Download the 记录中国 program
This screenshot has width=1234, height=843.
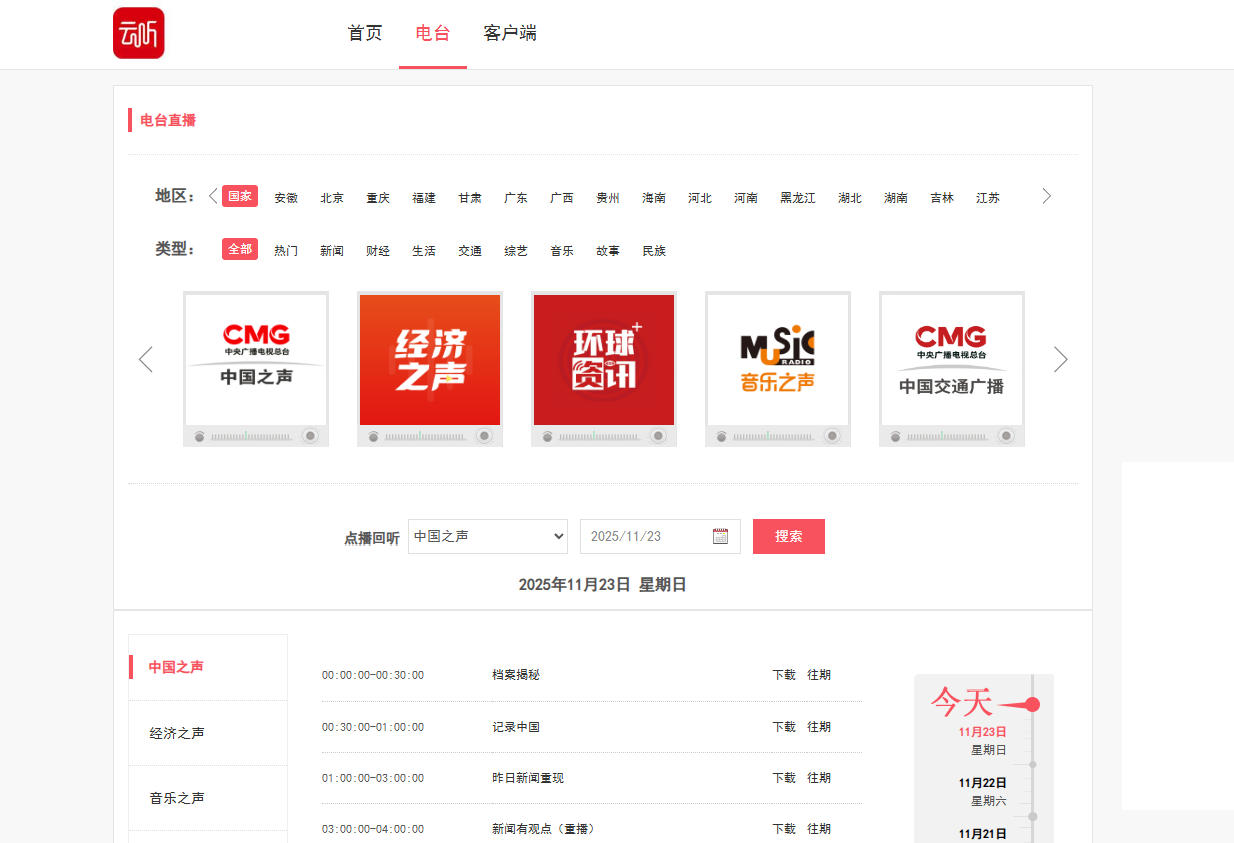784,727
